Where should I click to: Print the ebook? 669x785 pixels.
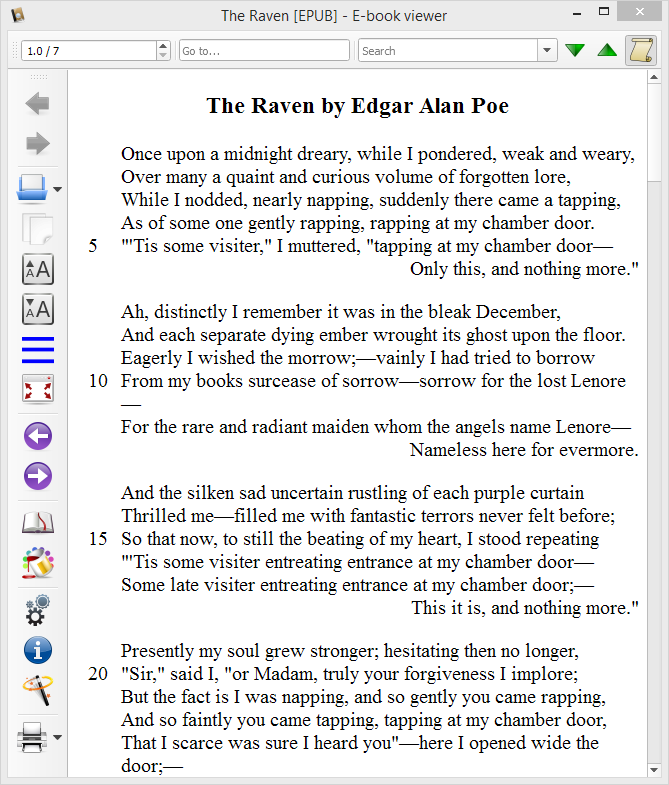32,737
